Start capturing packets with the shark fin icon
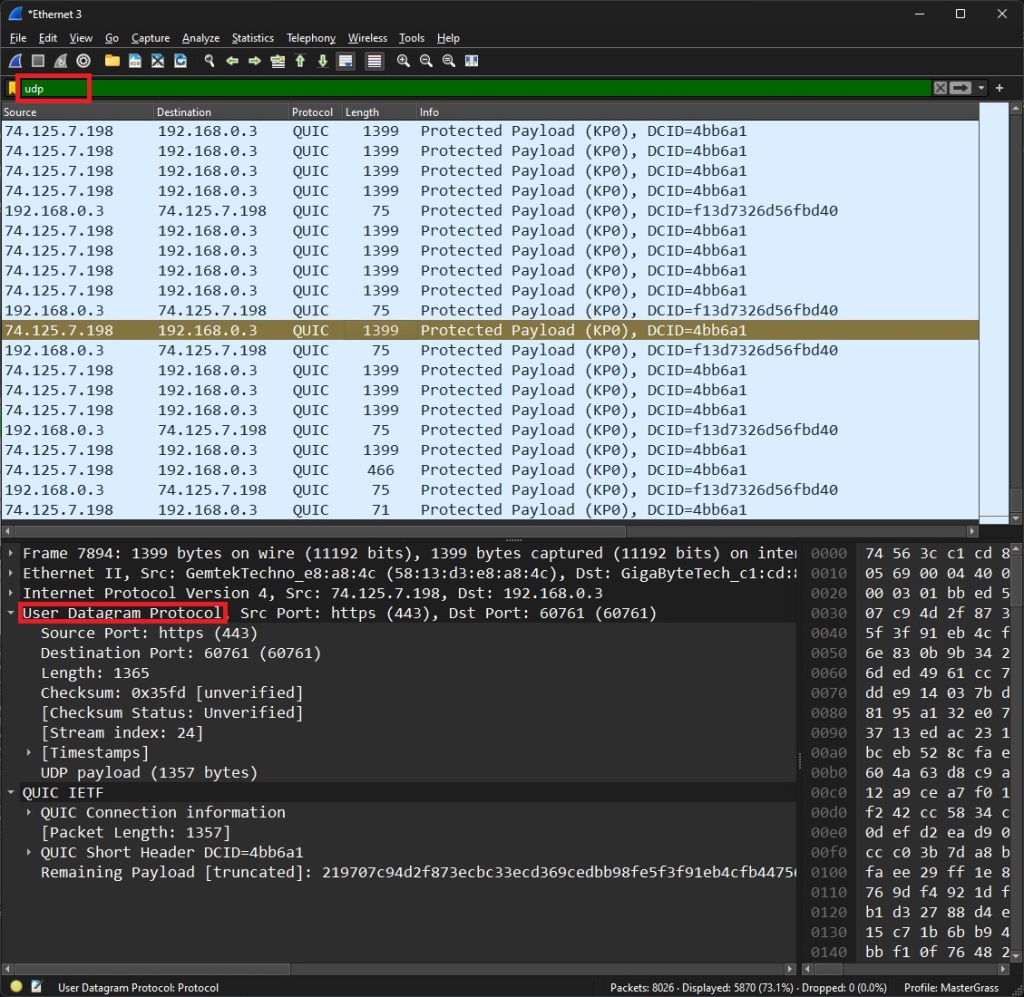 point(15,61)
